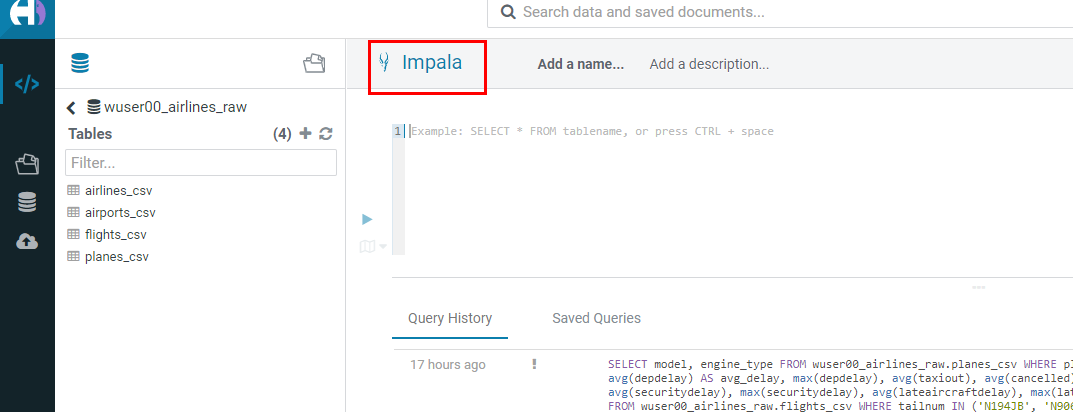Select the planes_csv table
The height and width of the screenshot is (412, 1073).
tap(117, 257)
